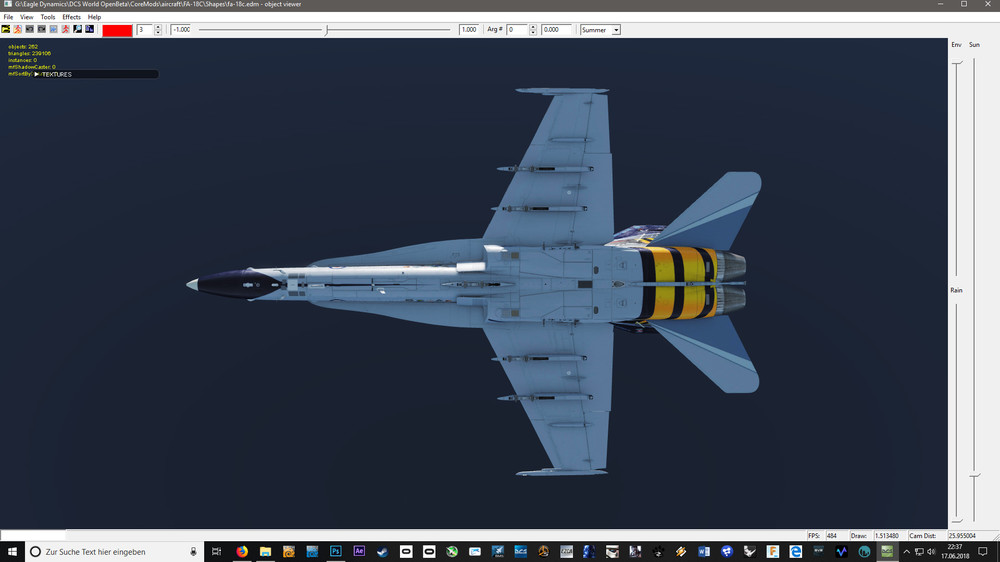Open File Explorer from the taskbar
This screenshot has width=1000, height=562.
[x=265, y=552]
